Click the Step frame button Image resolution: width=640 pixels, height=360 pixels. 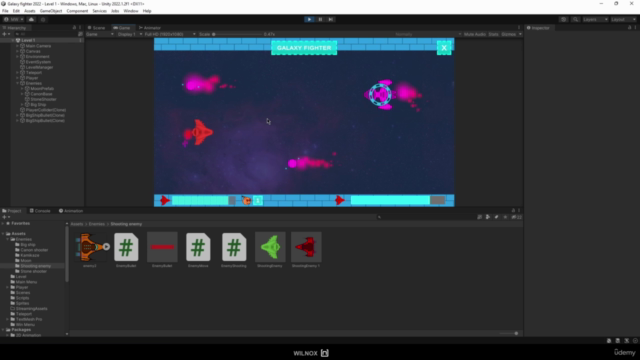331,19
